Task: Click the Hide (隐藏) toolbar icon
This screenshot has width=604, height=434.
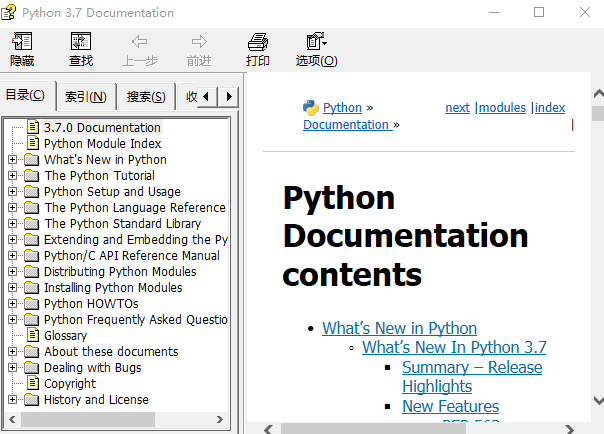Action: (22, 42)
